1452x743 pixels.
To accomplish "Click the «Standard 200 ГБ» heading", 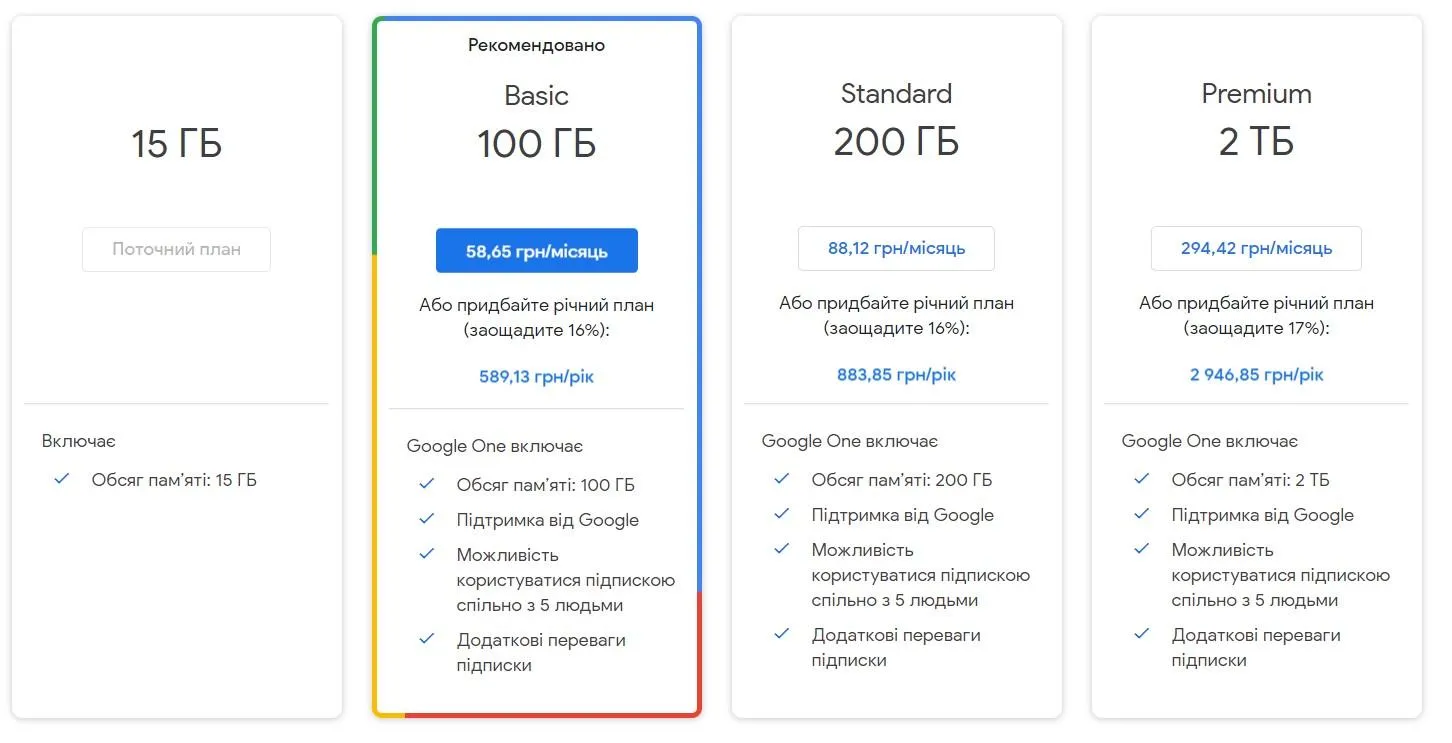I will (895, 118).
